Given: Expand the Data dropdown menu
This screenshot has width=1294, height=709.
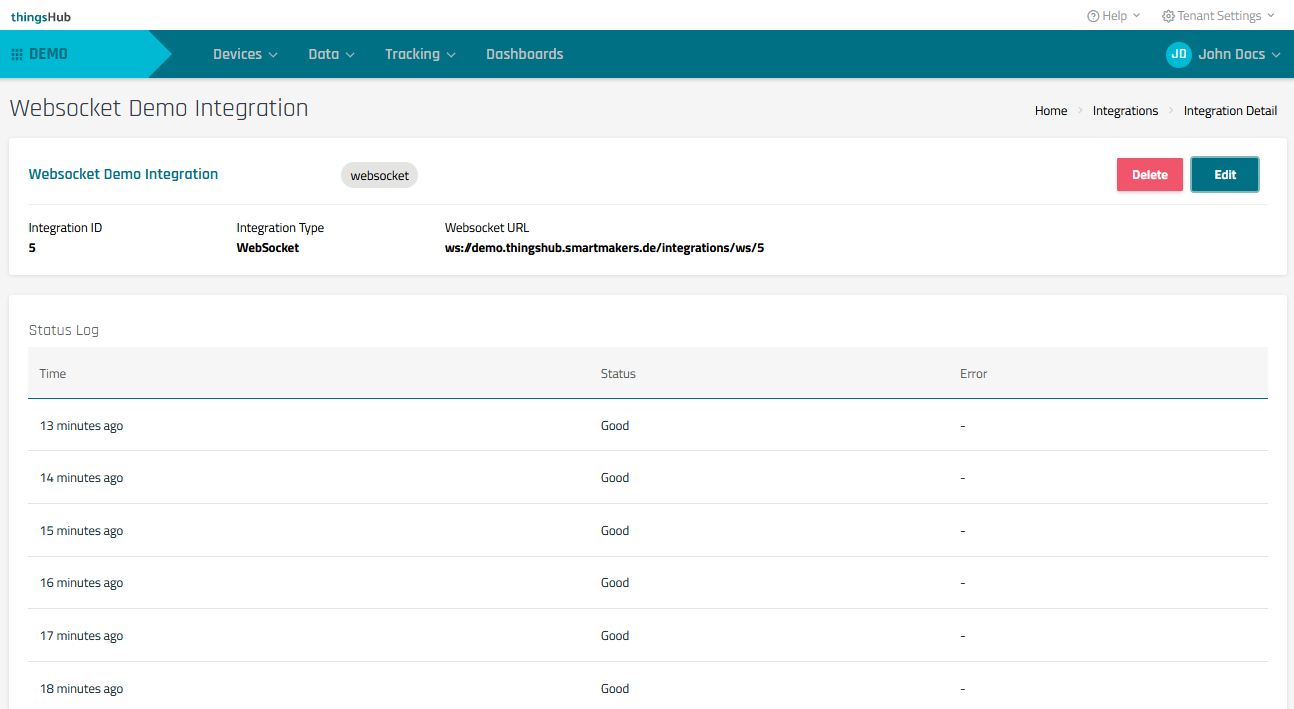Looking at the screenshot, I should (331, 54).
